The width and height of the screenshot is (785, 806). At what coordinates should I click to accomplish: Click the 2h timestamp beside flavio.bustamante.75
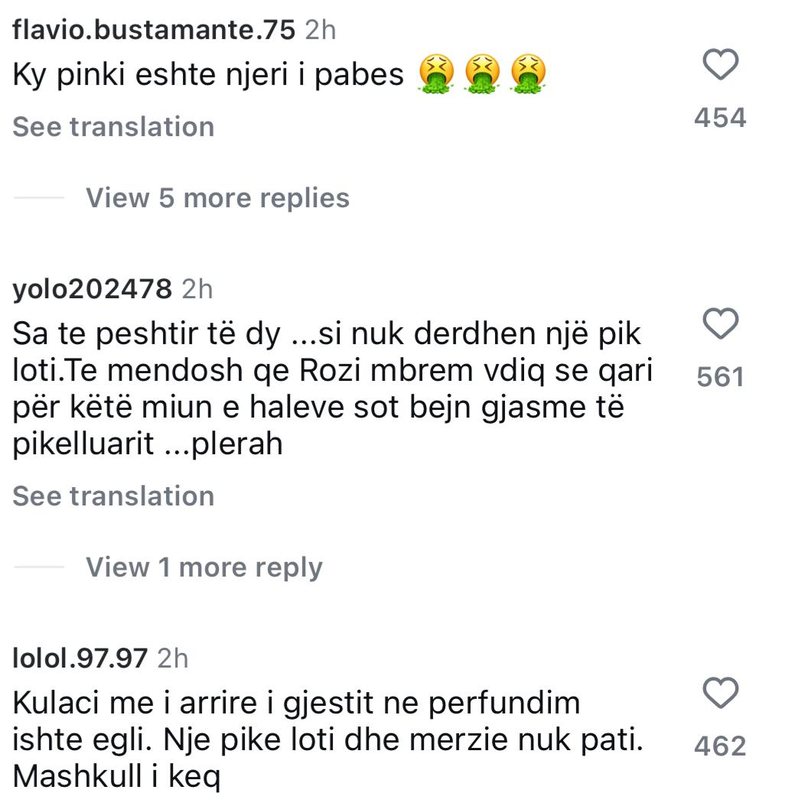click(x=320, y=30)
